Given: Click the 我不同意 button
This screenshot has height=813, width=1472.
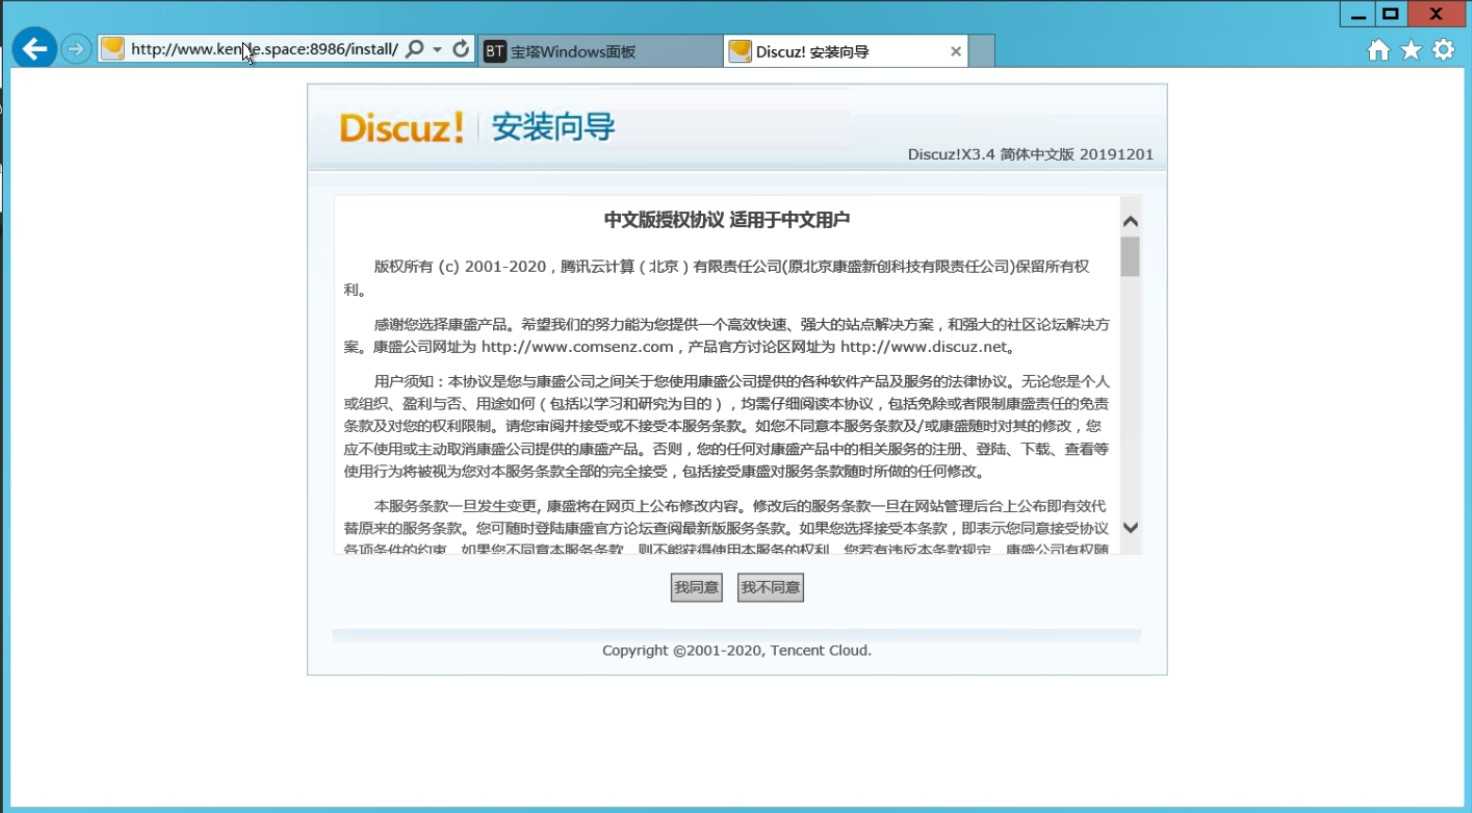Looking at the screenshot, I should 770,588.
